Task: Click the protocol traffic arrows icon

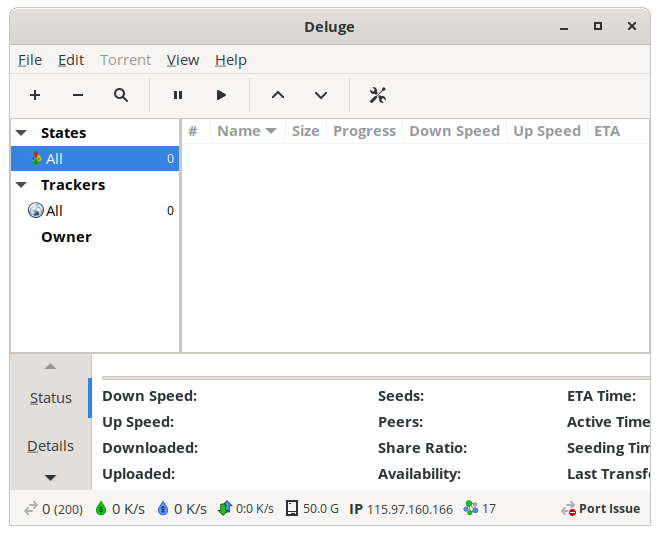Action: click(x=225, y=508)
